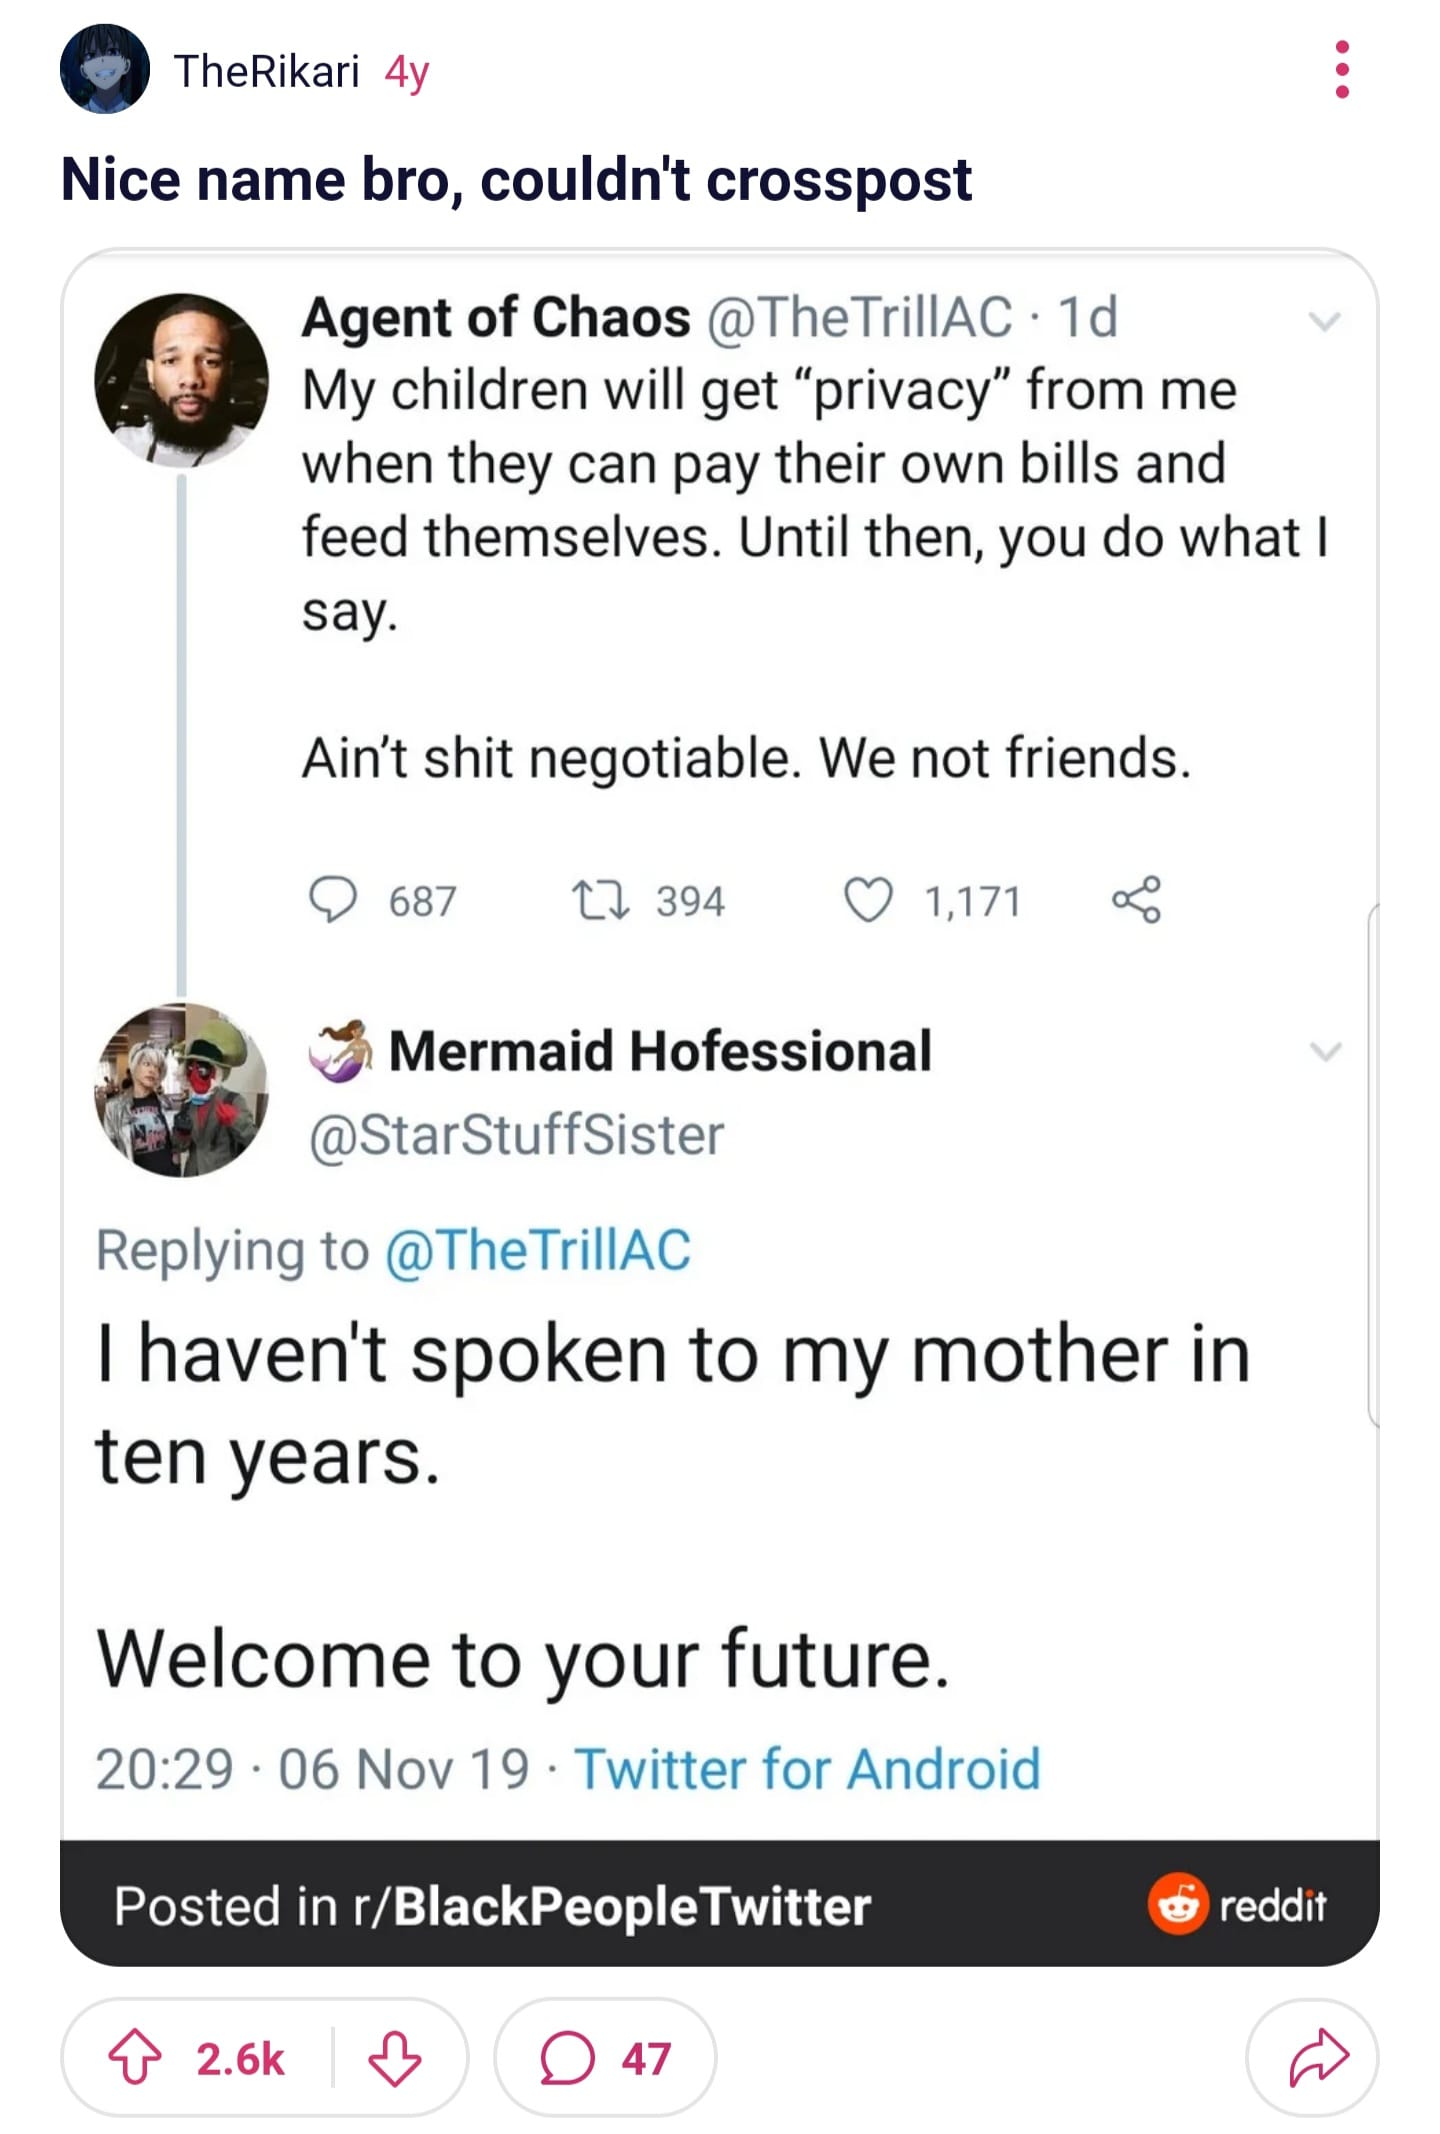
Task: Tap the tweet share icon
Action: coord(1136,899)
